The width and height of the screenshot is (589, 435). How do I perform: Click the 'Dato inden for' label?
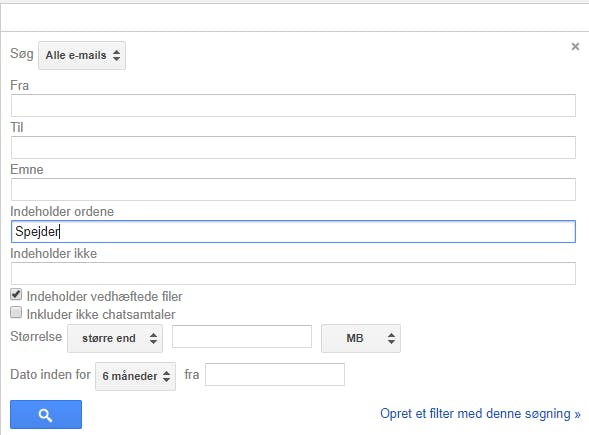(x=50, y=375)
